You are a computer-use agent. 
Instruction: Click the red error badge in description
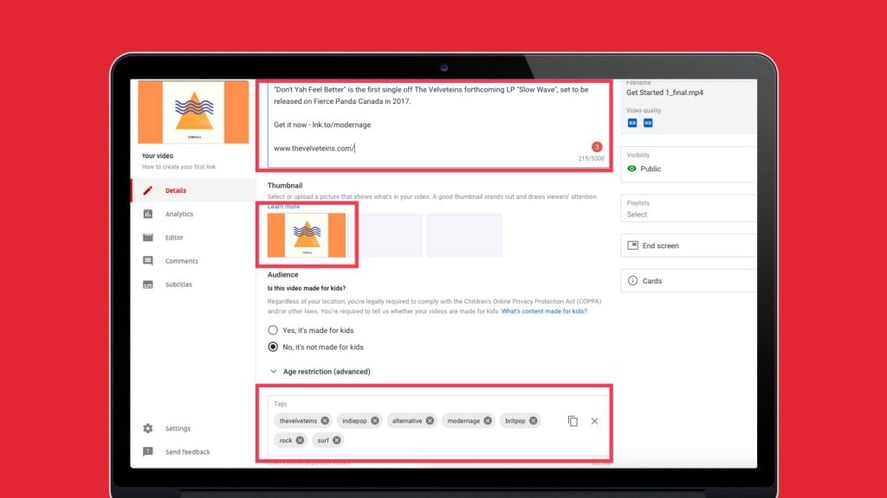pos(596,147)
